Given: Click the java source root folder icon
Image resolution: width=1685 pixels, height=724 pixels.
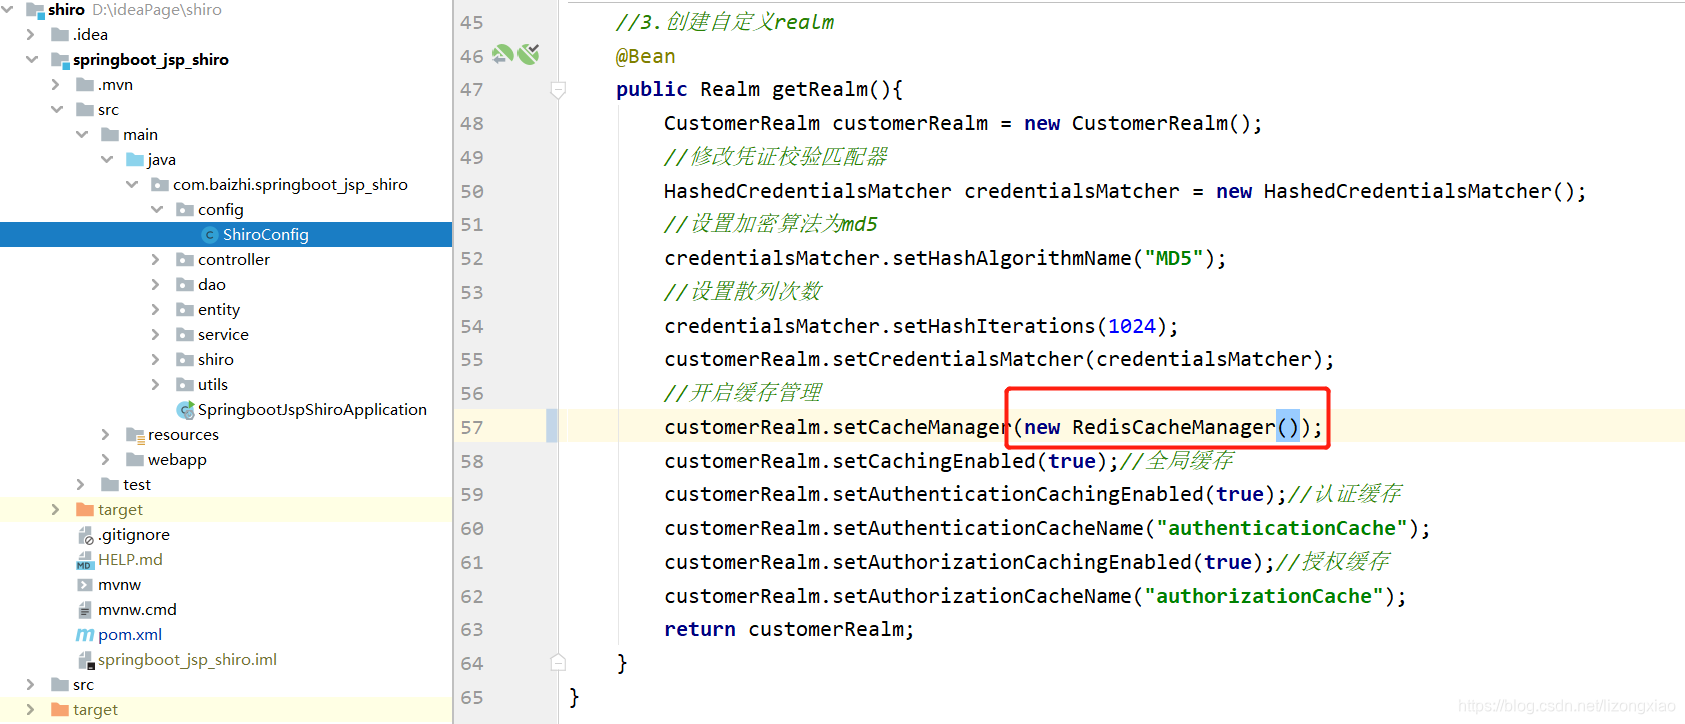Looking at the screenshot, I should point(135,160).
